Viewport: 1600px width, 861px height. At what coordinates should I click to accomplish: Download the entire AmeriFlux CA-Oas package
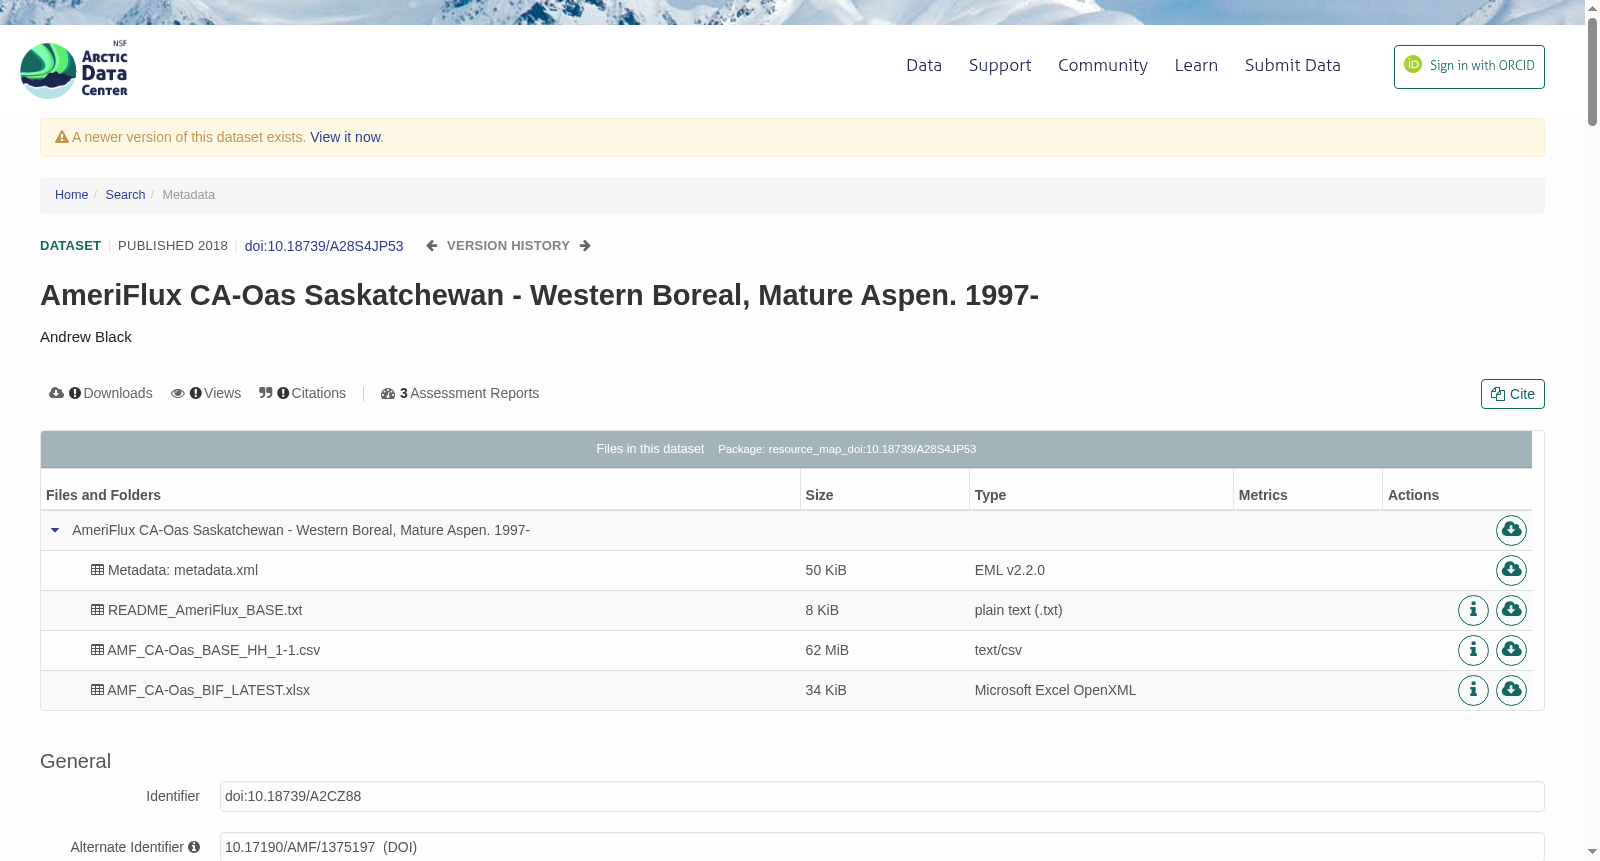1511,530
